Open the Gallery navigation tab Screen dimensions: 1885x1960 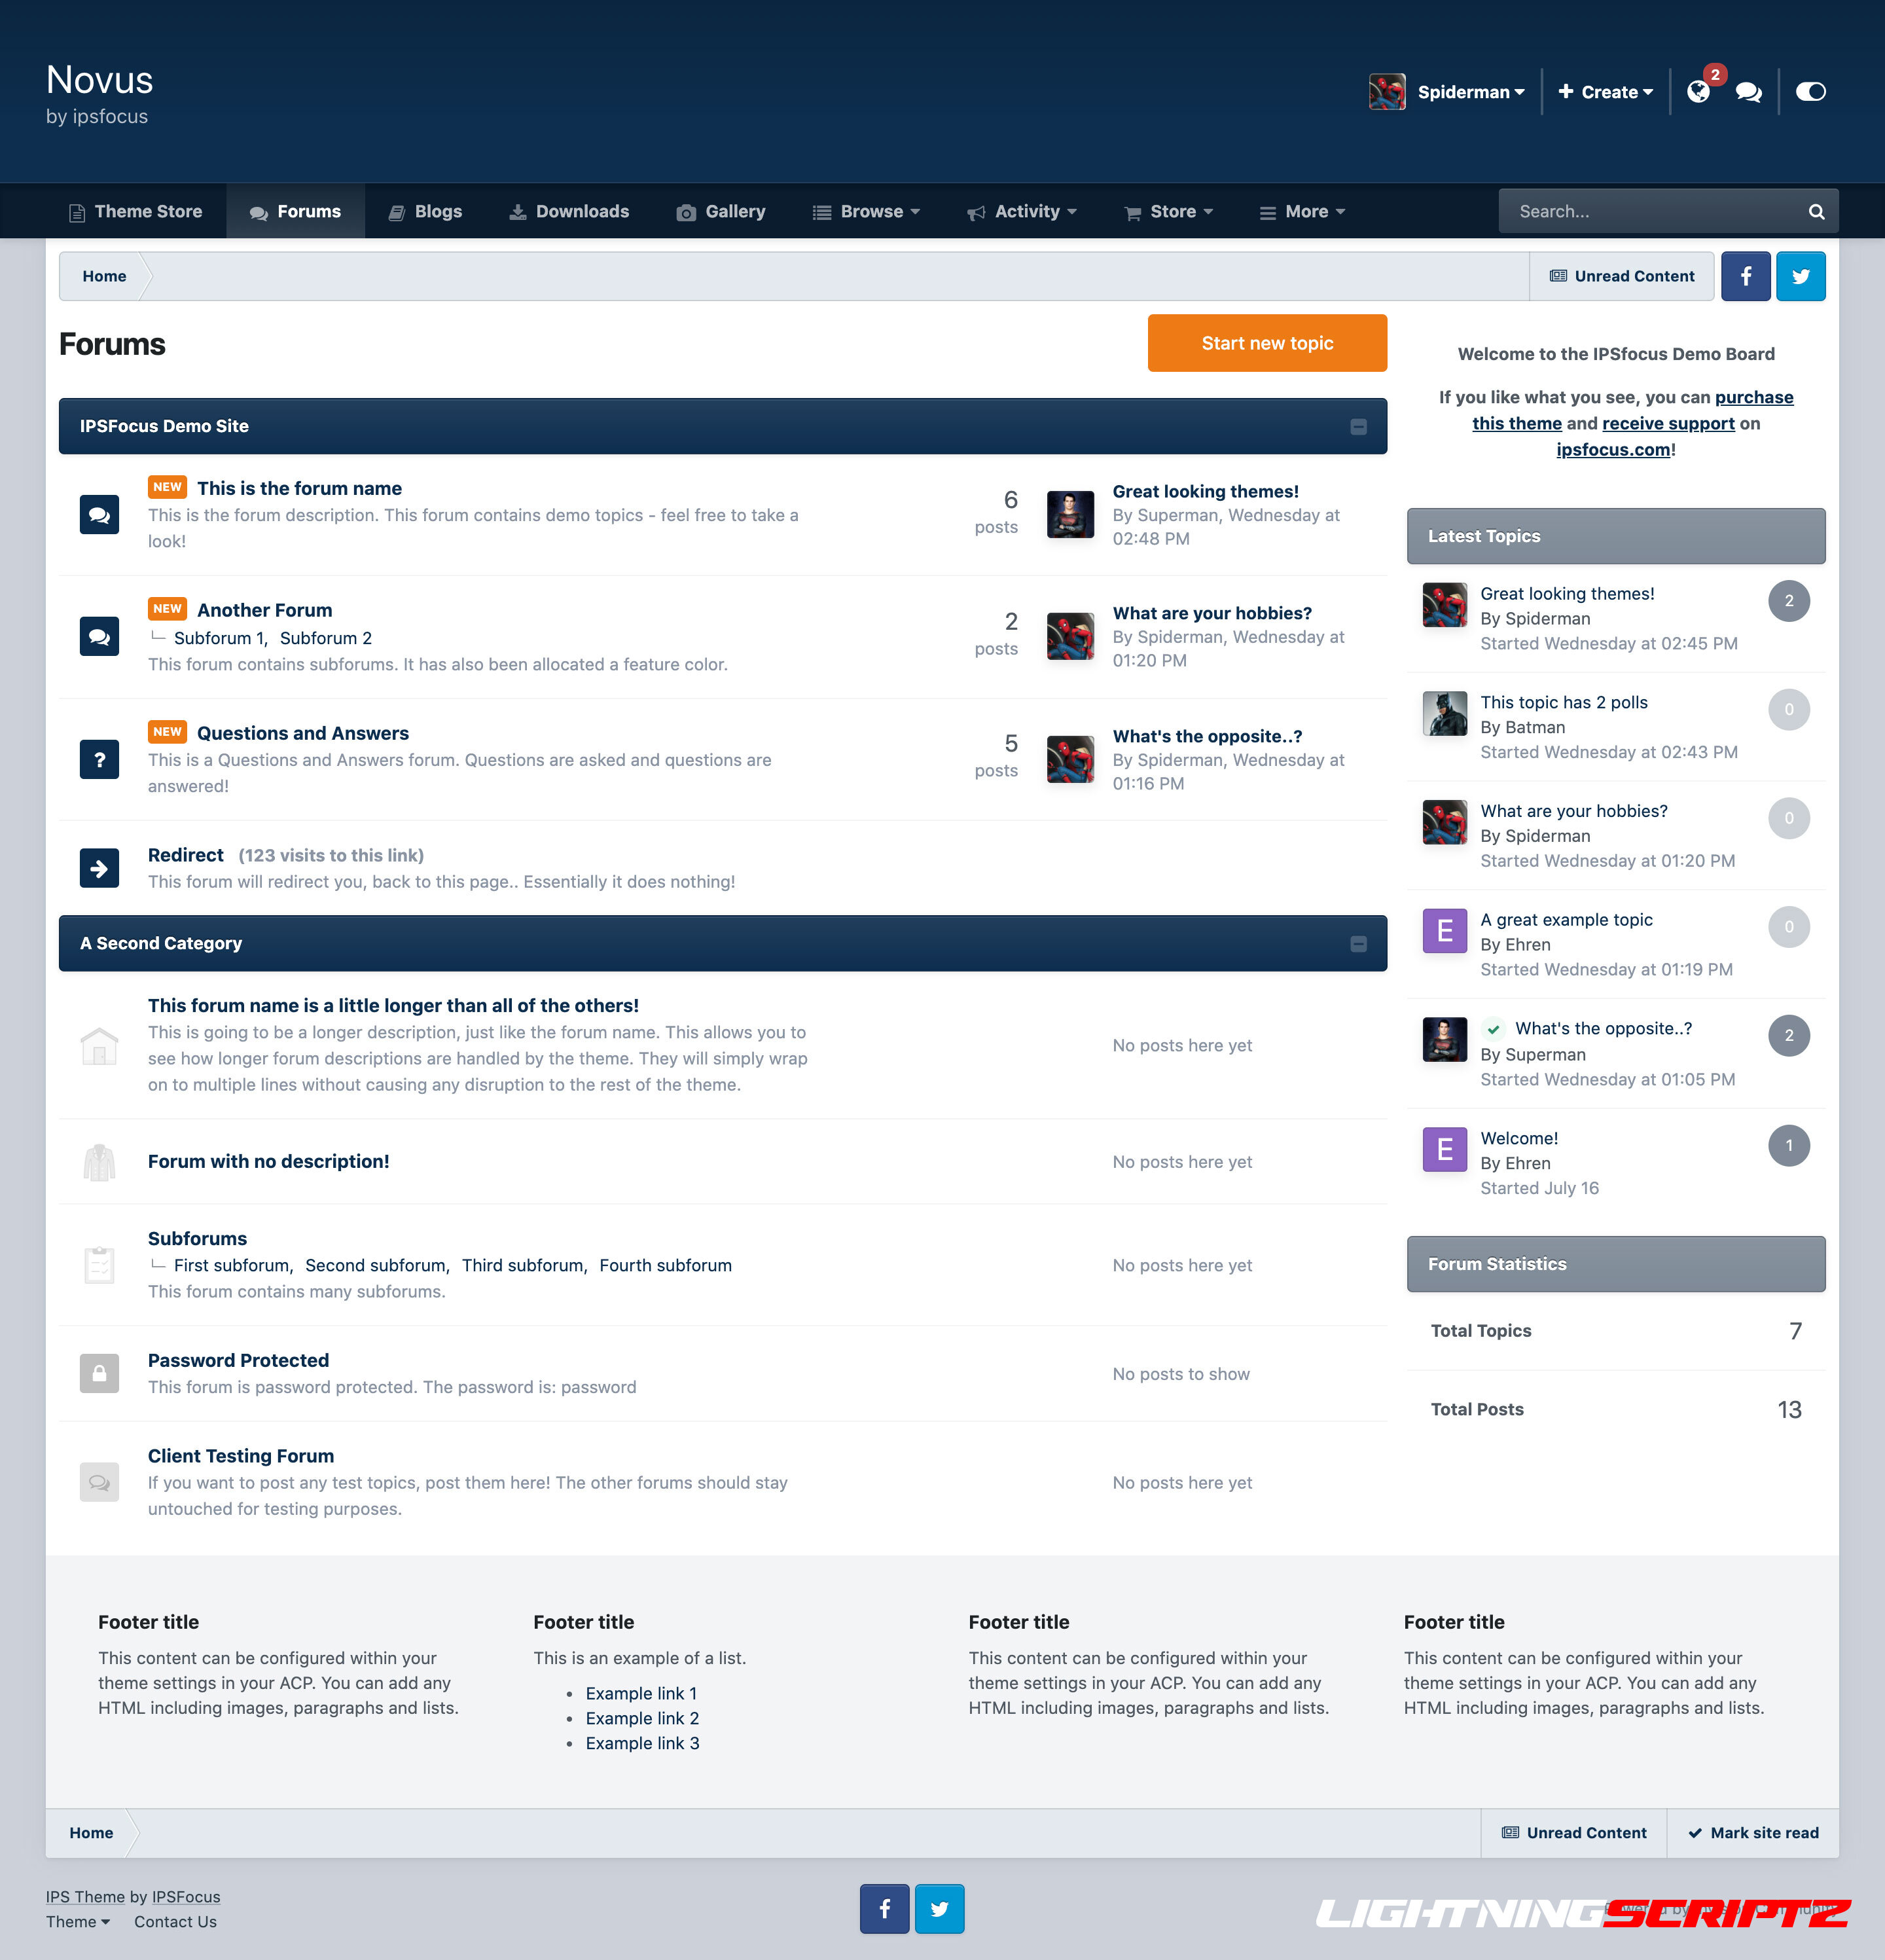click(x=721, y=212)
